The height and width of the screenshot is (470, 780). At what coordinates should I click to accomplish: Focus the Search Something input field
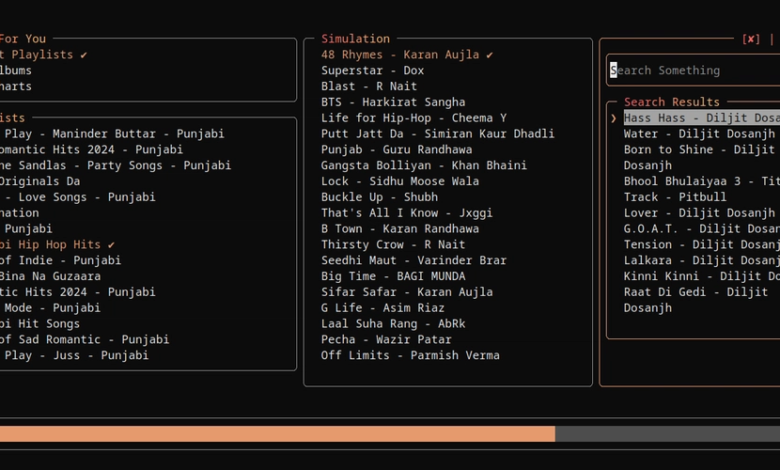point(695,70)
